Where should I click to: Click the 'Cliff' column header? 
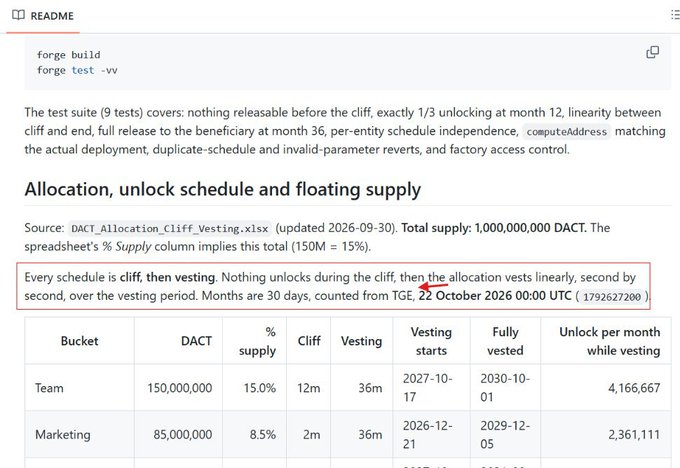[x=309, y=341]
